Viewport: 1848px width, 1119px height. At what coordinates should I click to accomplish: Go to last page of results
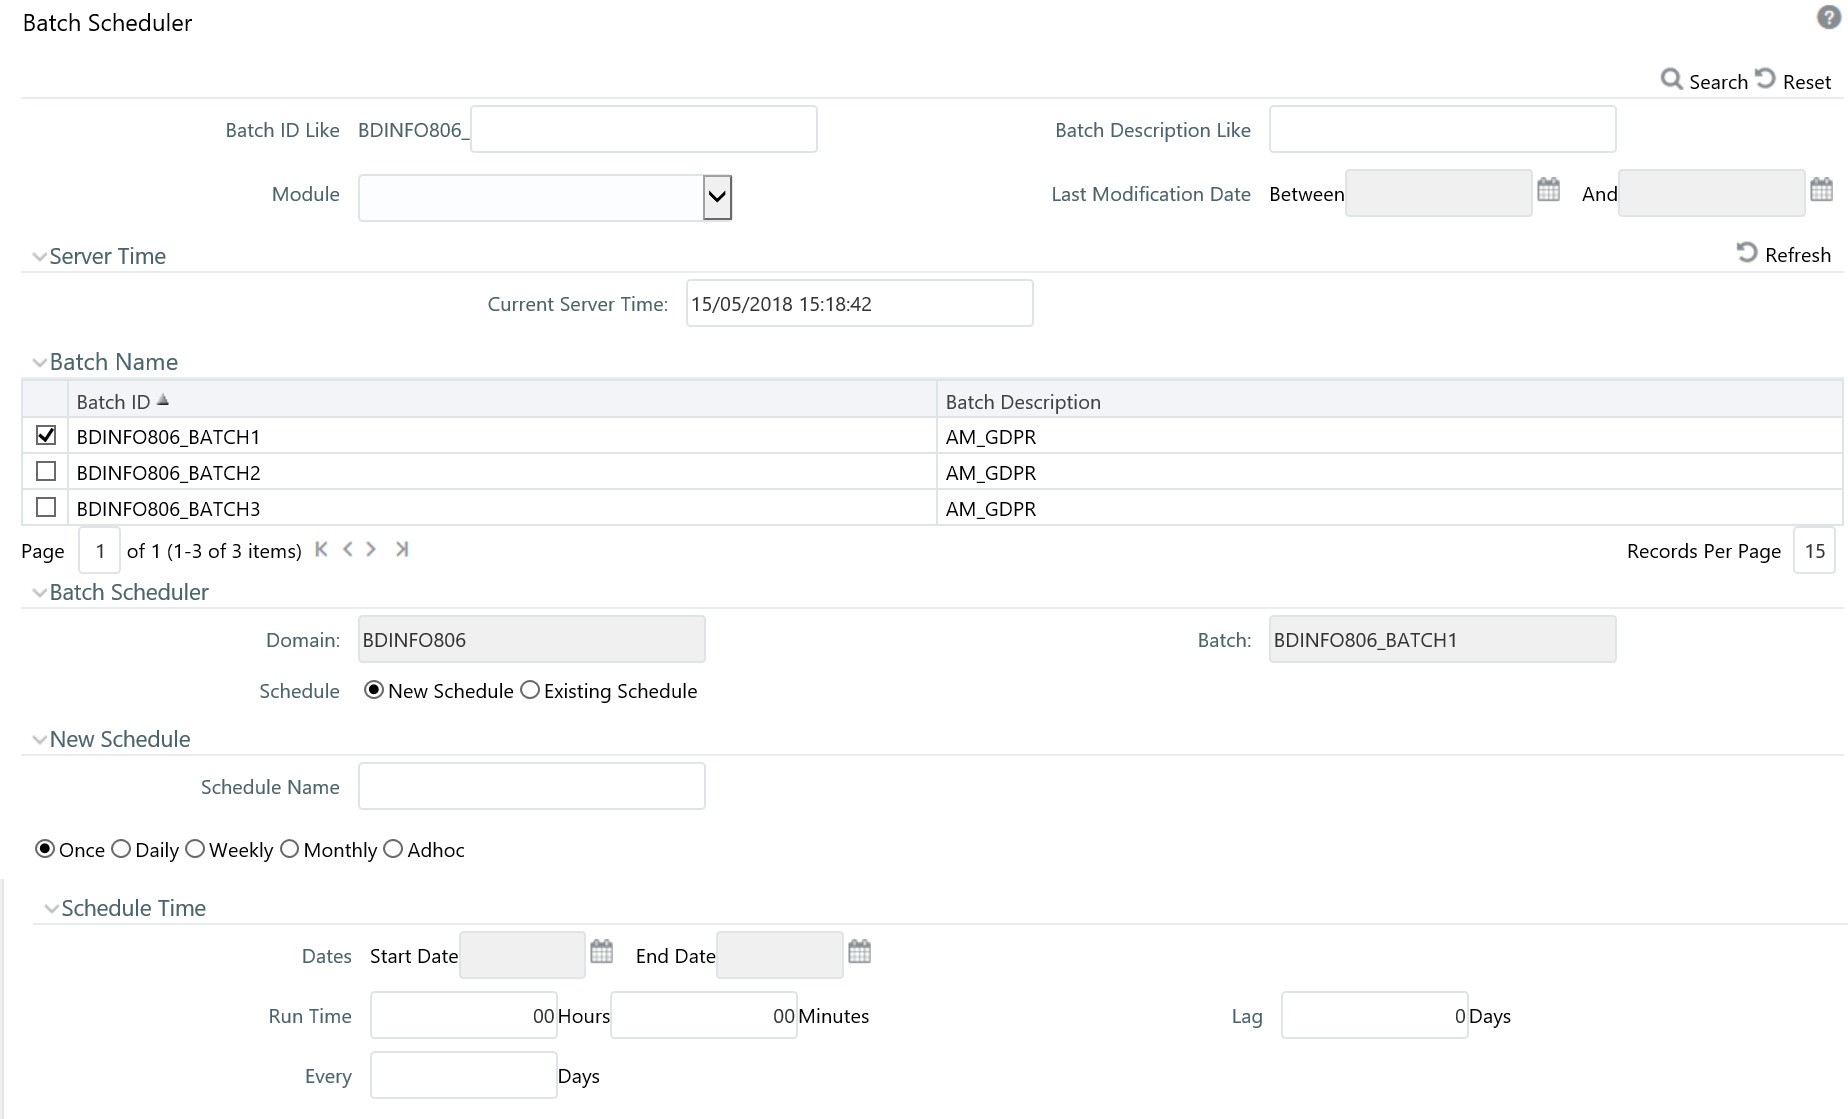(x=402, y=549)
